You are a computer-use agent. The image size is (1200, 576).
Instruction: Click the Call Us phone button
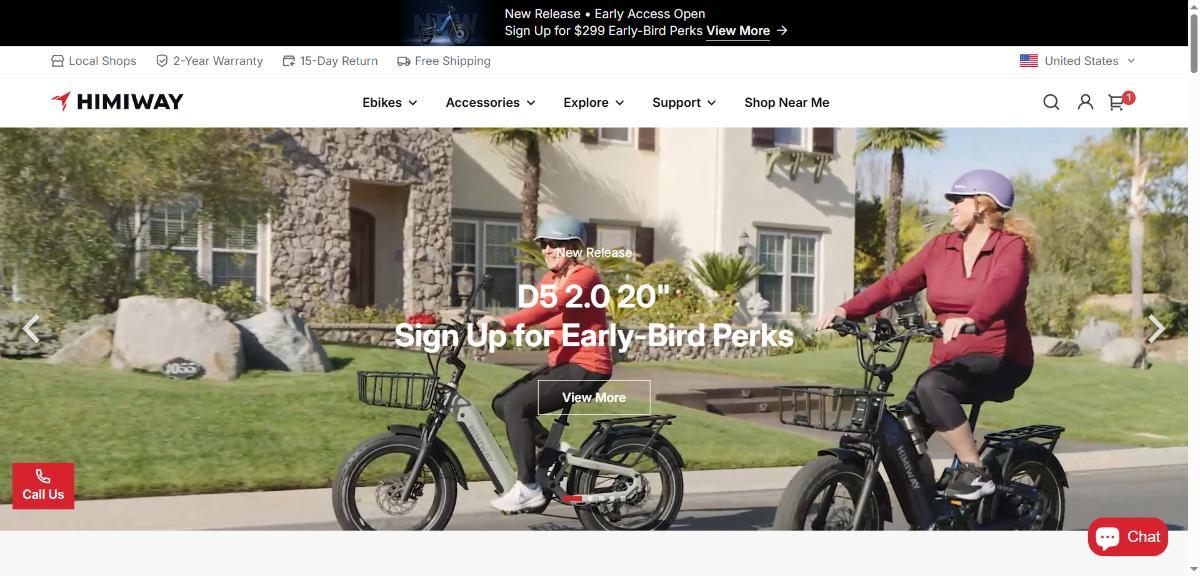(x=43, y=486)
